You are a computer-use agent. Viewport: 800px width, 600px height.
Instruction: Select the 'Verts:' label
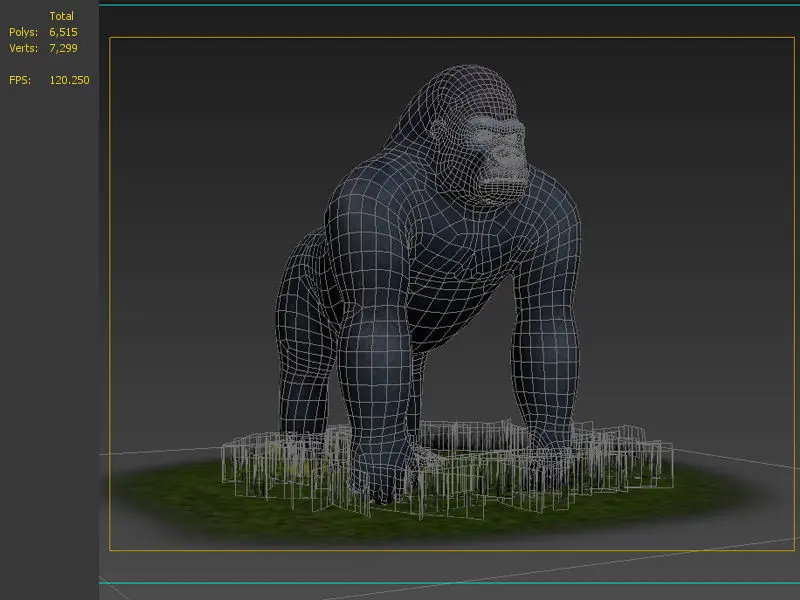click(x=23, y=48)
